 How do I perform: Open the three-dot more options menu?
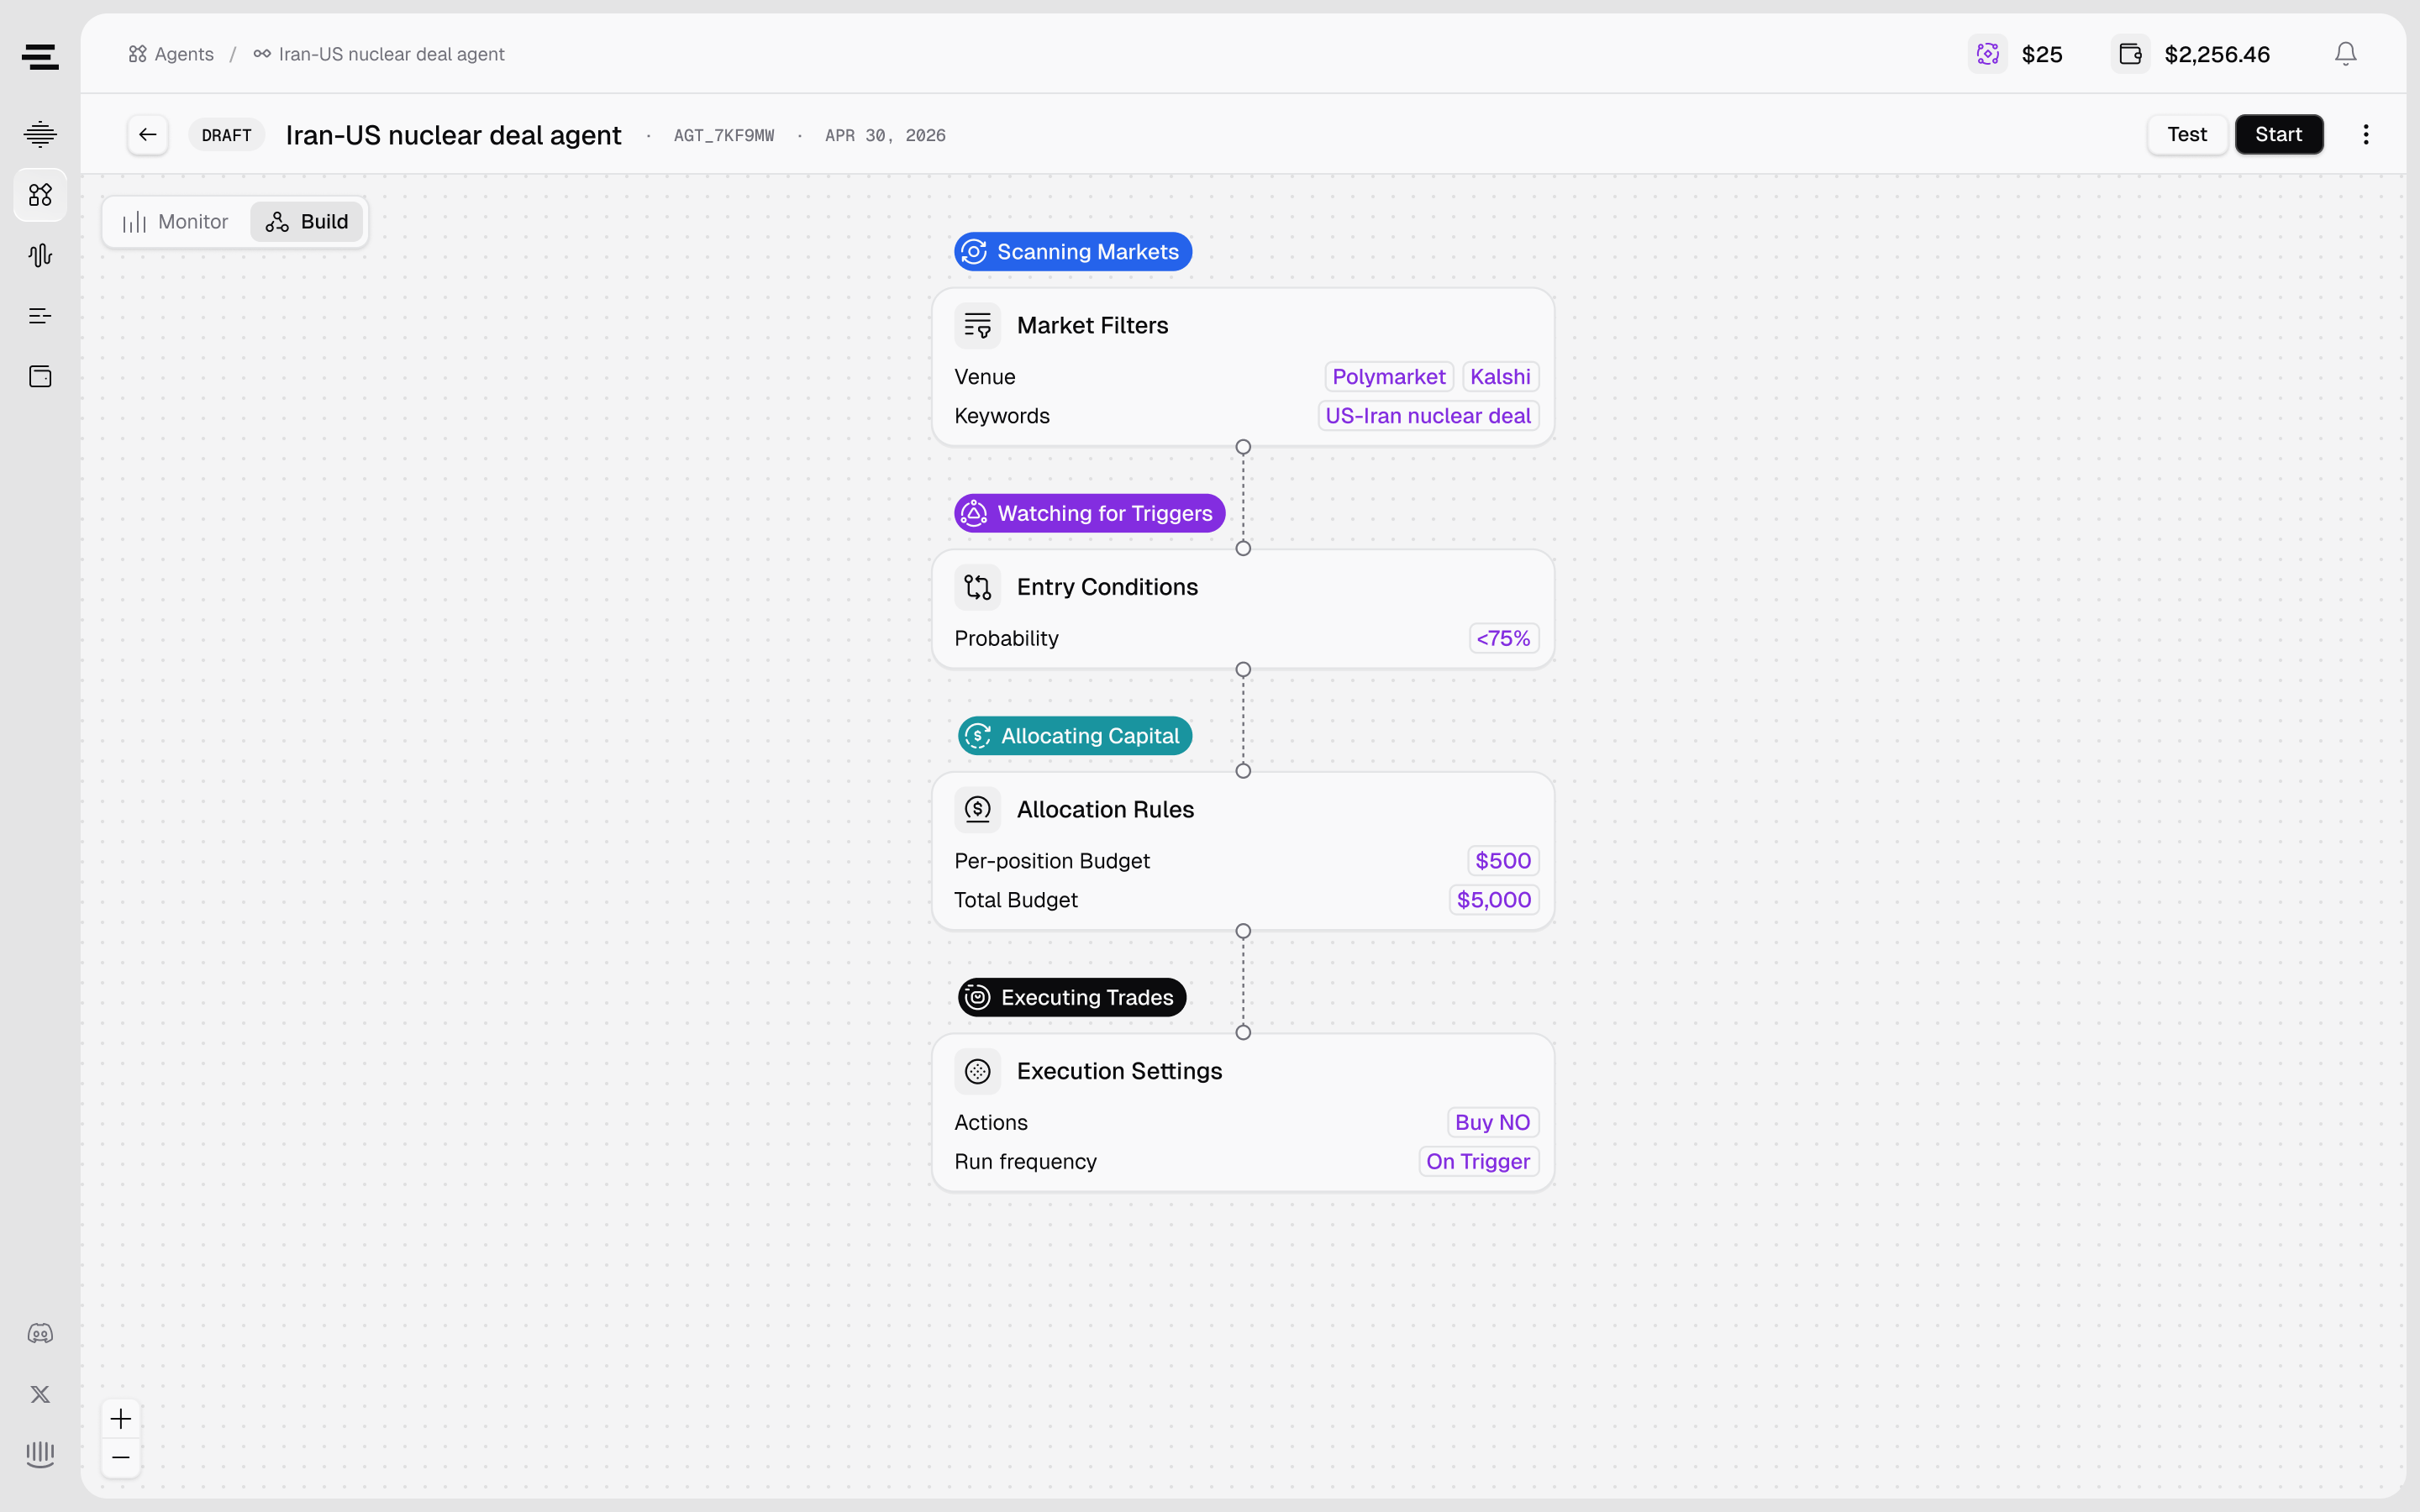pyautogui.click(x=2365, y=135)
